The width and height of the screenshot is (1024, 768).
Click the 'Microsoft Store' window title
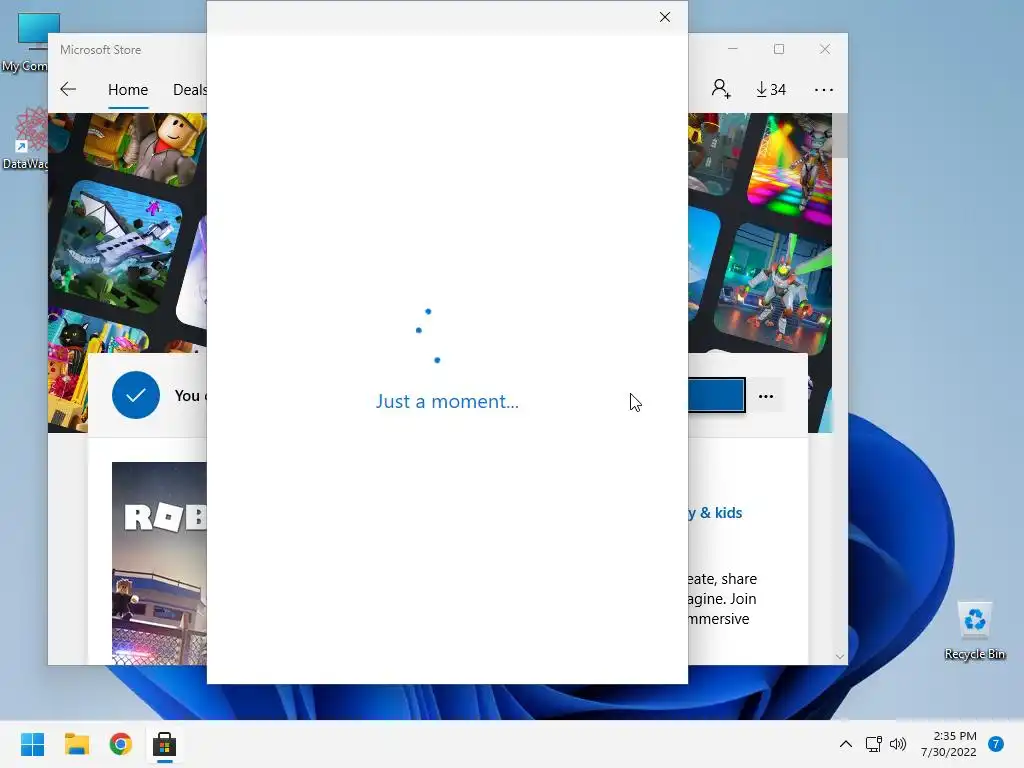(x=100, y=50)
